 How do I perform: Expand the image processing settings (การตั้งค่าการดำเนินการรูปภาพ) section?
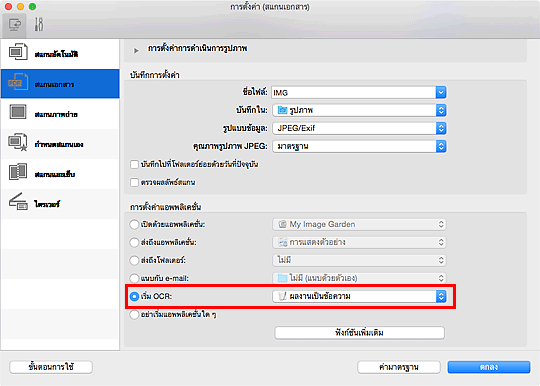(x=136, y=50)
